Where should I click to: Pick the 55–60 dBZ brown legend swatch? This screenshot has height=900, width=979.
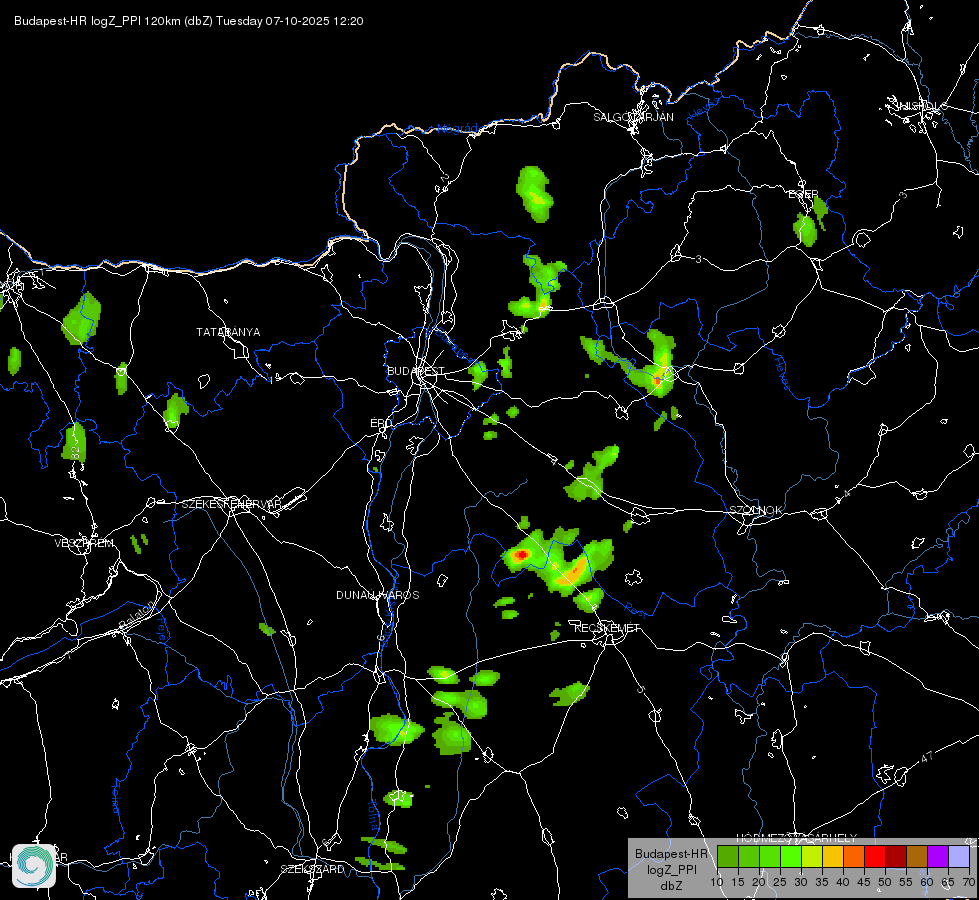(x=917, y=856)
